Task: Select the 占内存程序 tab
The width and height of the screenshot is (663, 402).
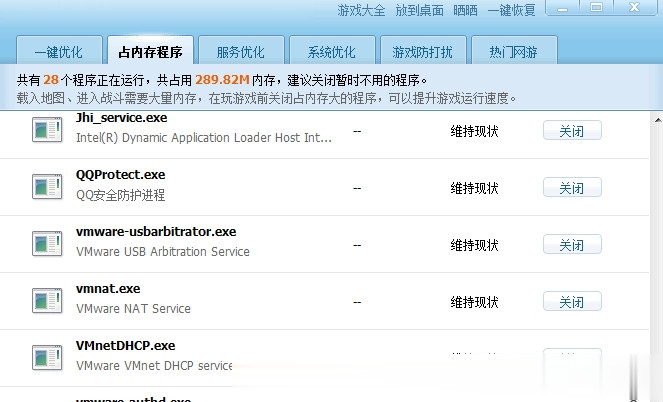Action: [151, 51]
